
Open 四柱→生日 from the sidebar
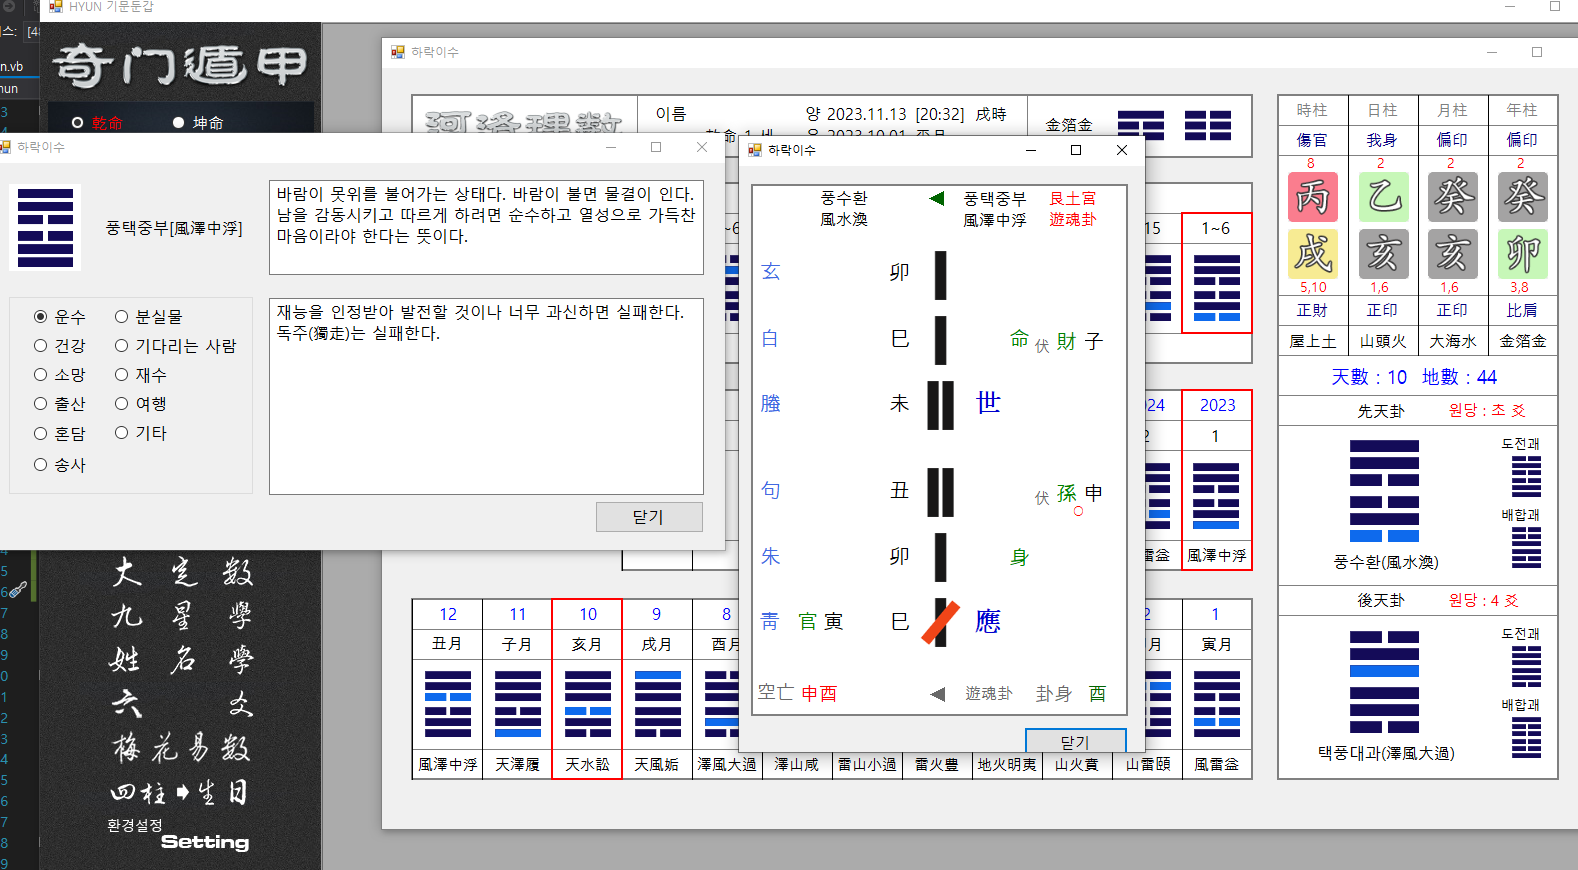coord(180,793)
